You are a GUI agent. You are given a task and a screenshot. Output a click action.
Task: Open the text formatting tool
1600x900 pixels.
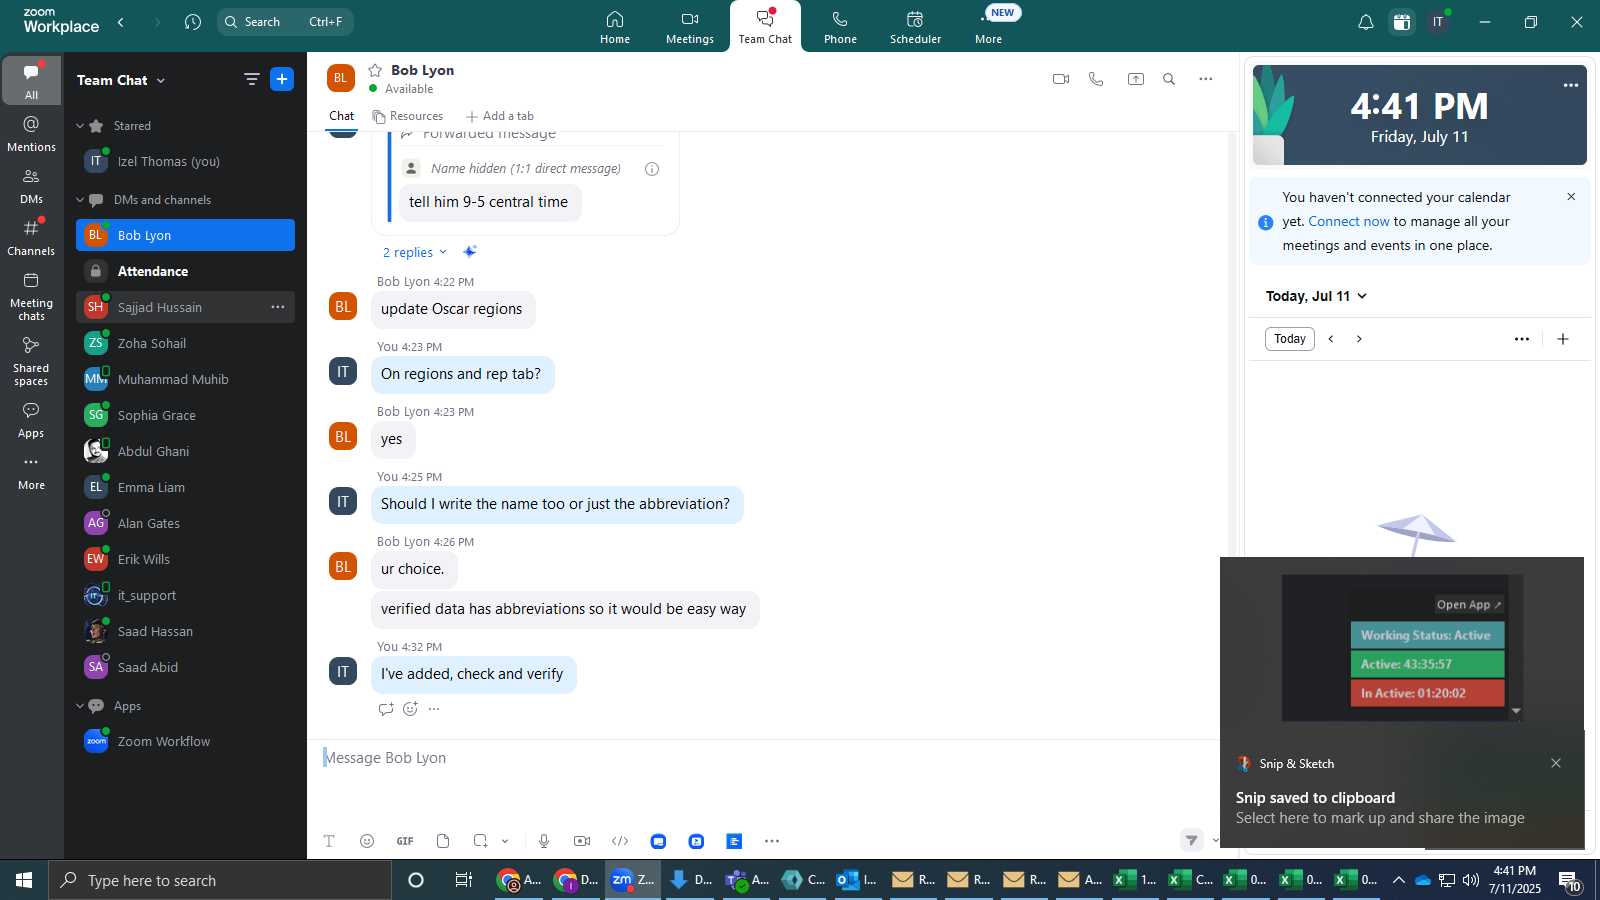329,841
